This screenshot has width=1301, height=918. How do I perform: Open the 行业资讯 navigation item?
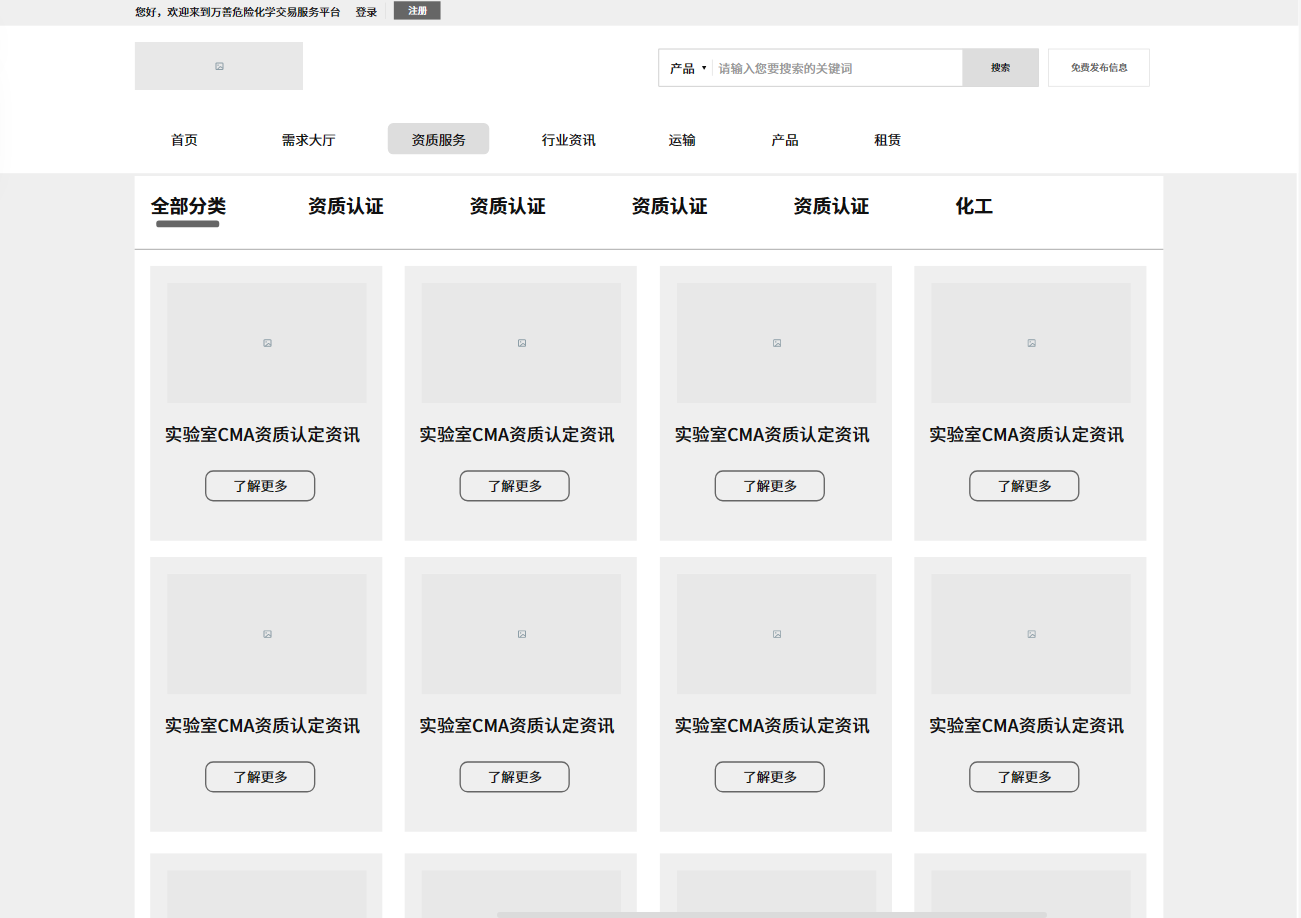[x=568, y=140]
